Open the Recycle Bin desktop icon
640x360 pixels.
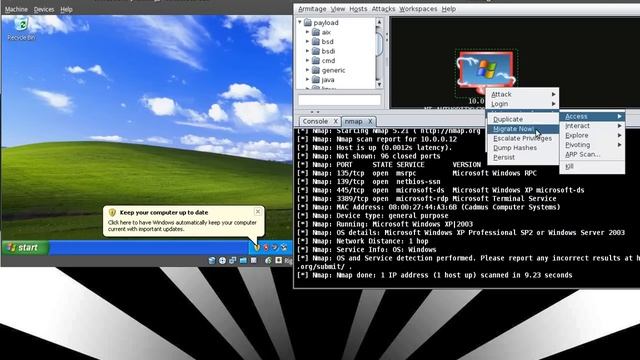coord(21,29)
